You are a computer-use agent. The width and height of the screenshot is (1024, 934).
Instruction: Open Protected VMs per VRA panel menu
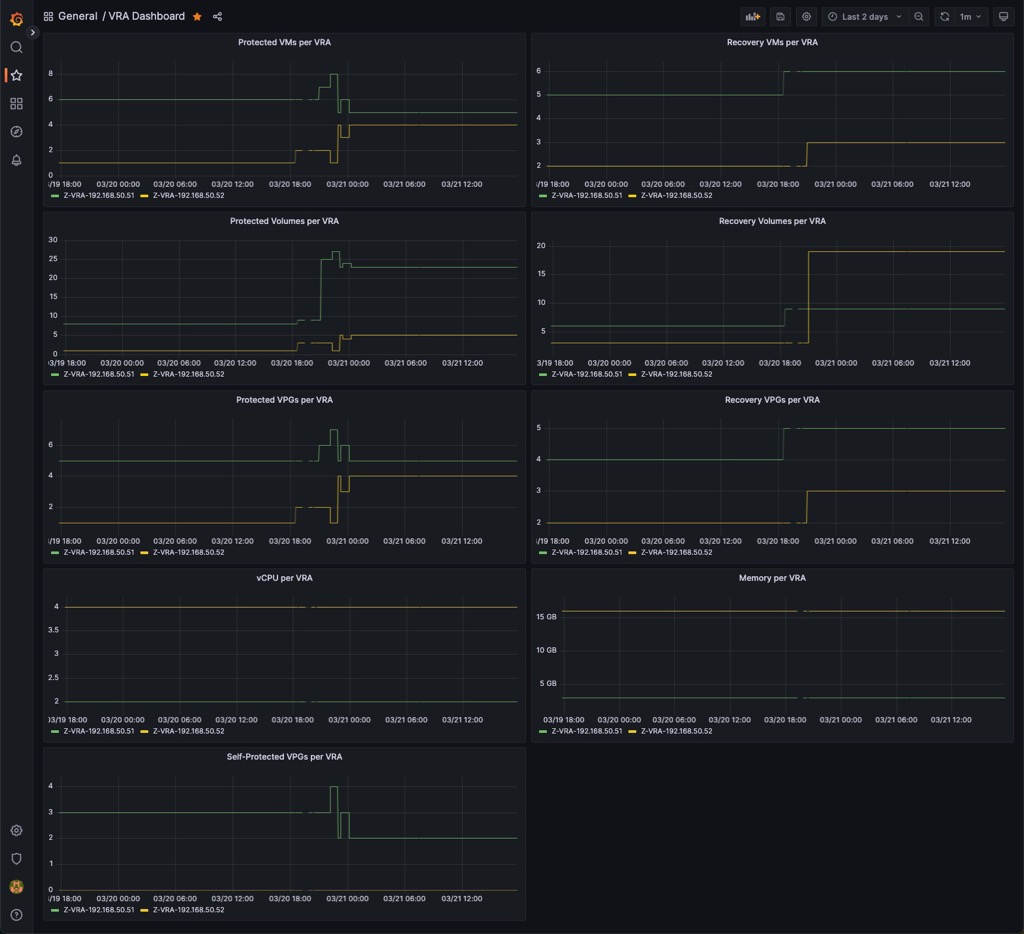pos(284,42)
